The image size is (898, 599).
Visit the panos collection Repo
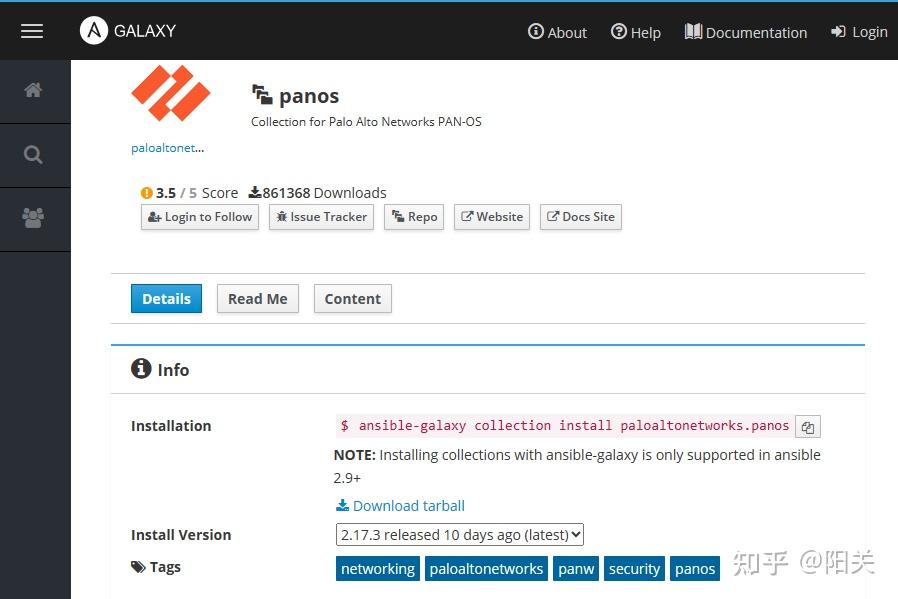click(x=413, y=217)
